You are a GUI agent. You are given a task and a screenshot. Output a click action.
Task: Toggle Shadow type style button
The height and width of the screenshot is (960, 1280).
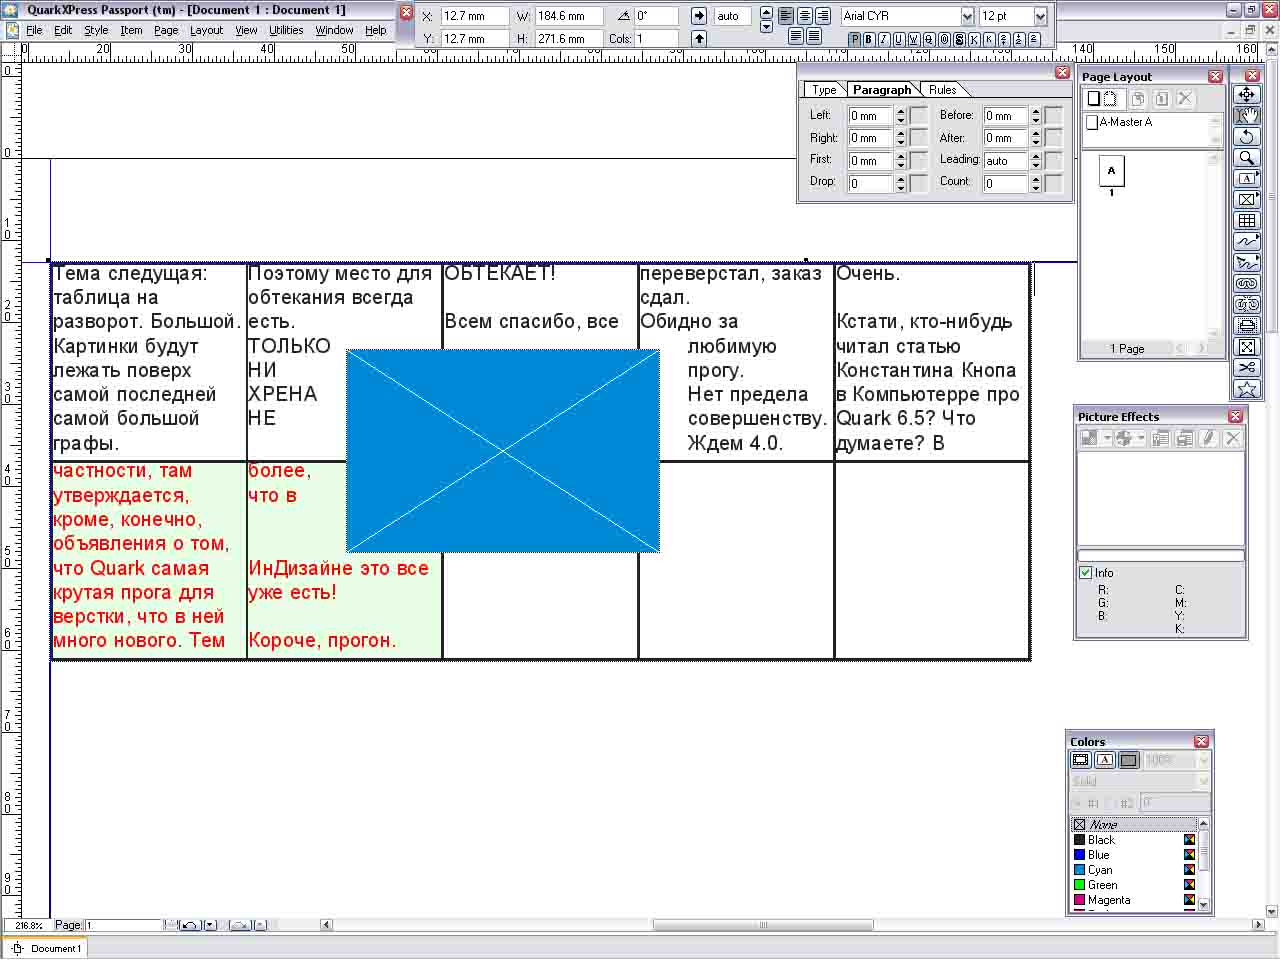tap(959, 39)
